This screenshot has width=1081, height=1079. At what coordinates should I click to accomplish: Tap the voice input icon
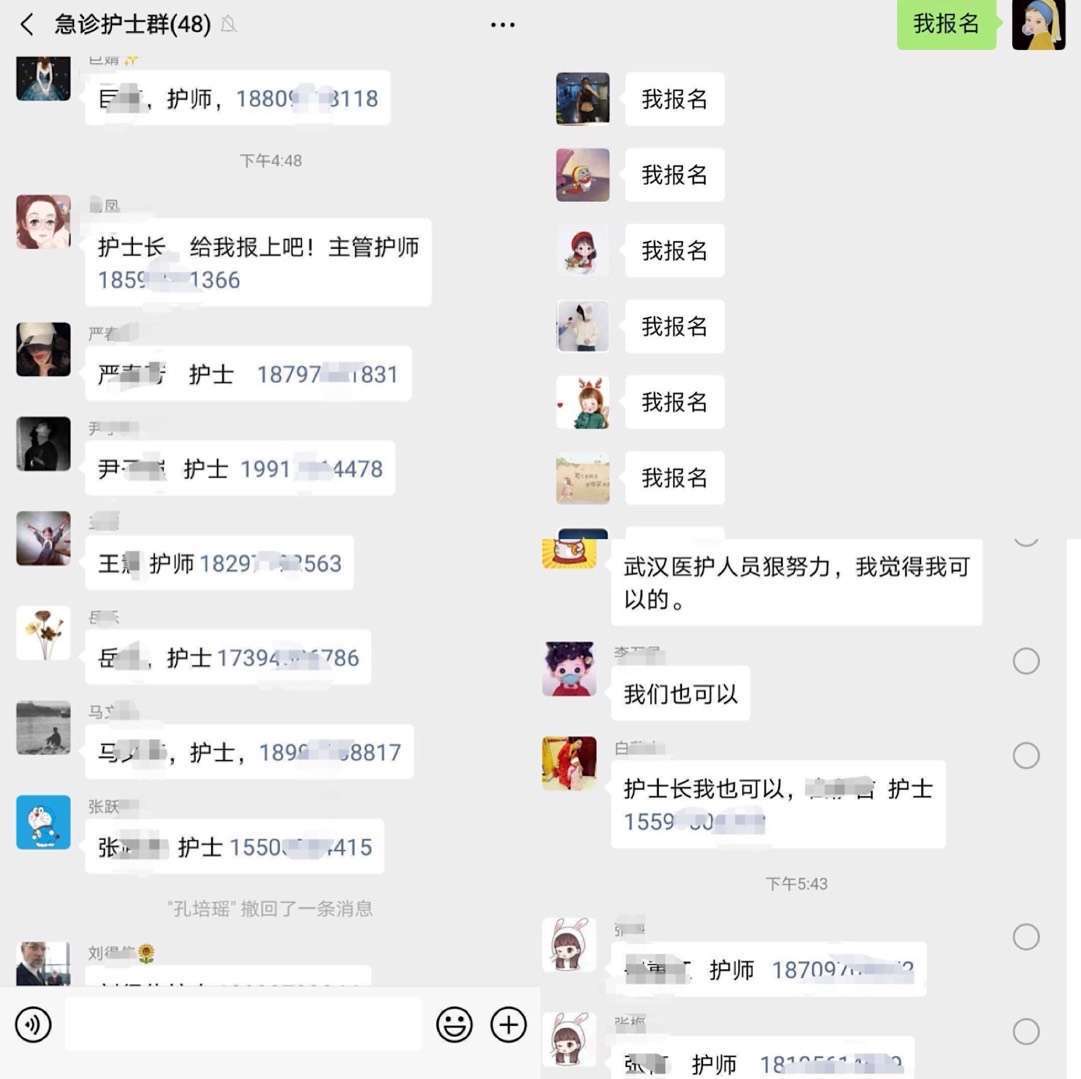tap(33, 1025)
